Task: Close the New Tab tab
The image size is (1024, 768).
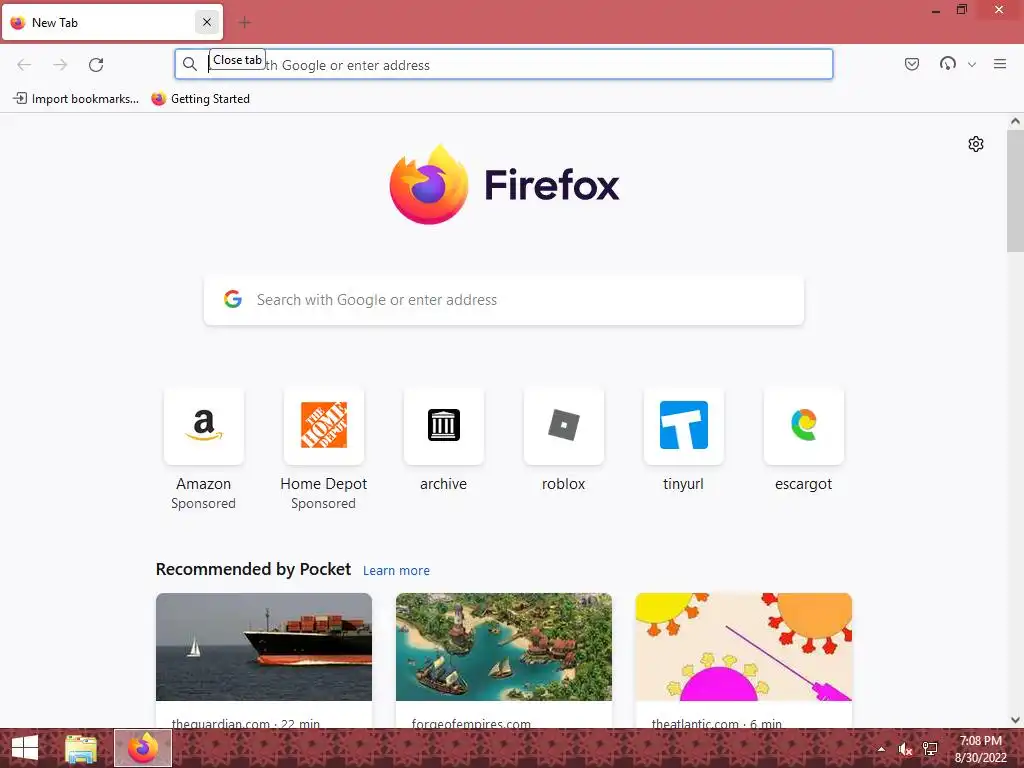Action: click(206, 22)
